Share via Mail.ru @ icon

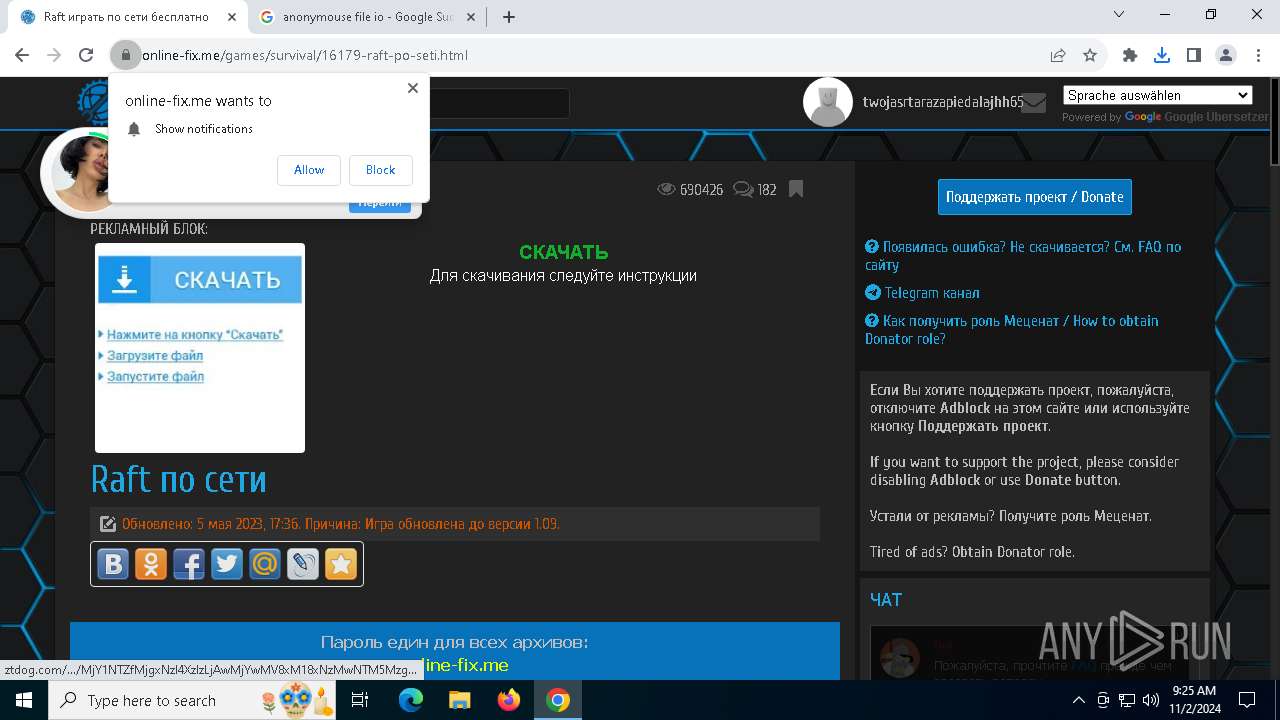(x=265, y=564)
